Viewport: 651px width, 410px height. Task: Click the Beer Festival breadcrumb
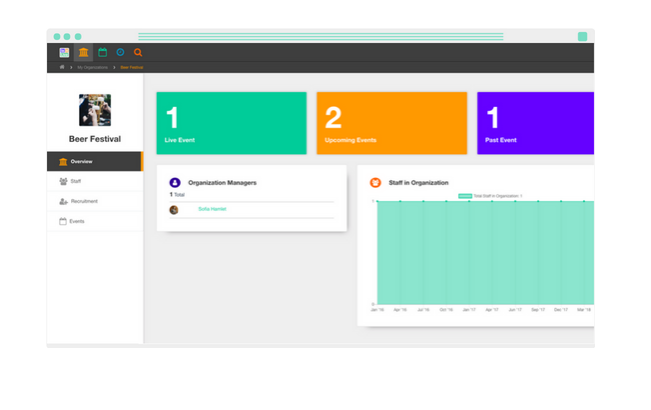[x=132, y=67]
